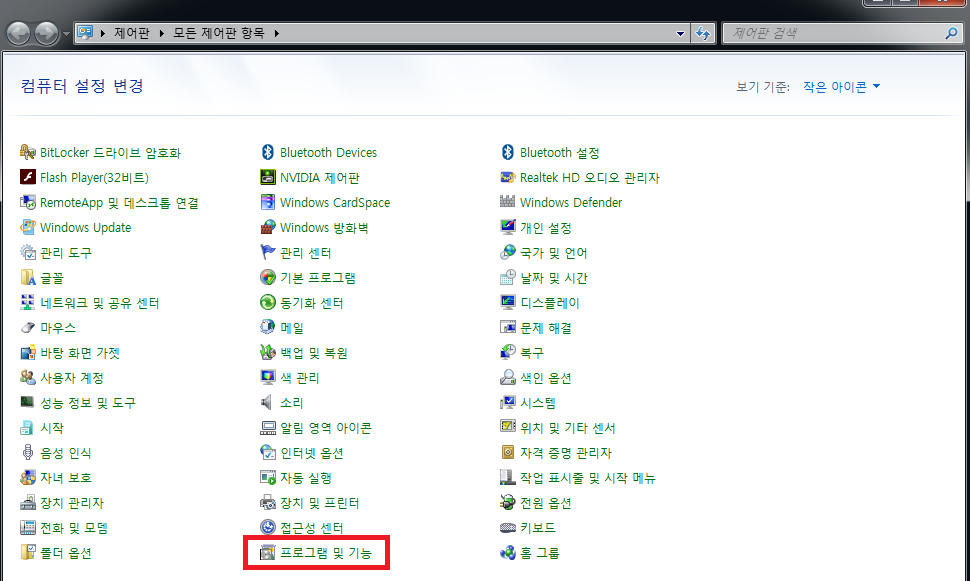Open the 날짜 및 시간 link
970x581 pixels.
[x=554, y=278]
